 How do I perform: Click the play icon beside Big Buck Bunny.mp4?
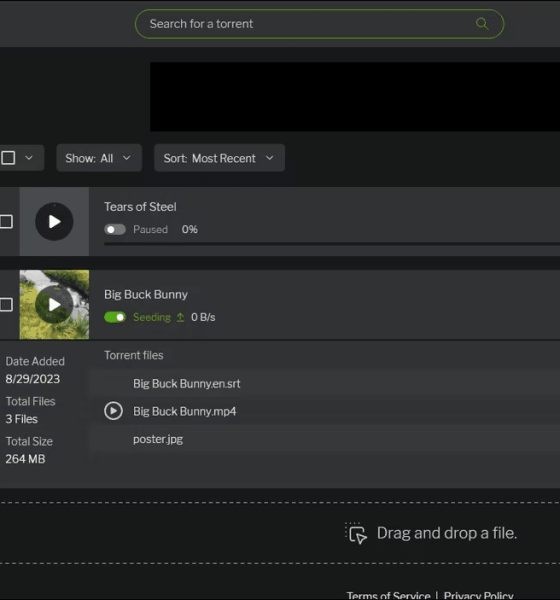113,411
